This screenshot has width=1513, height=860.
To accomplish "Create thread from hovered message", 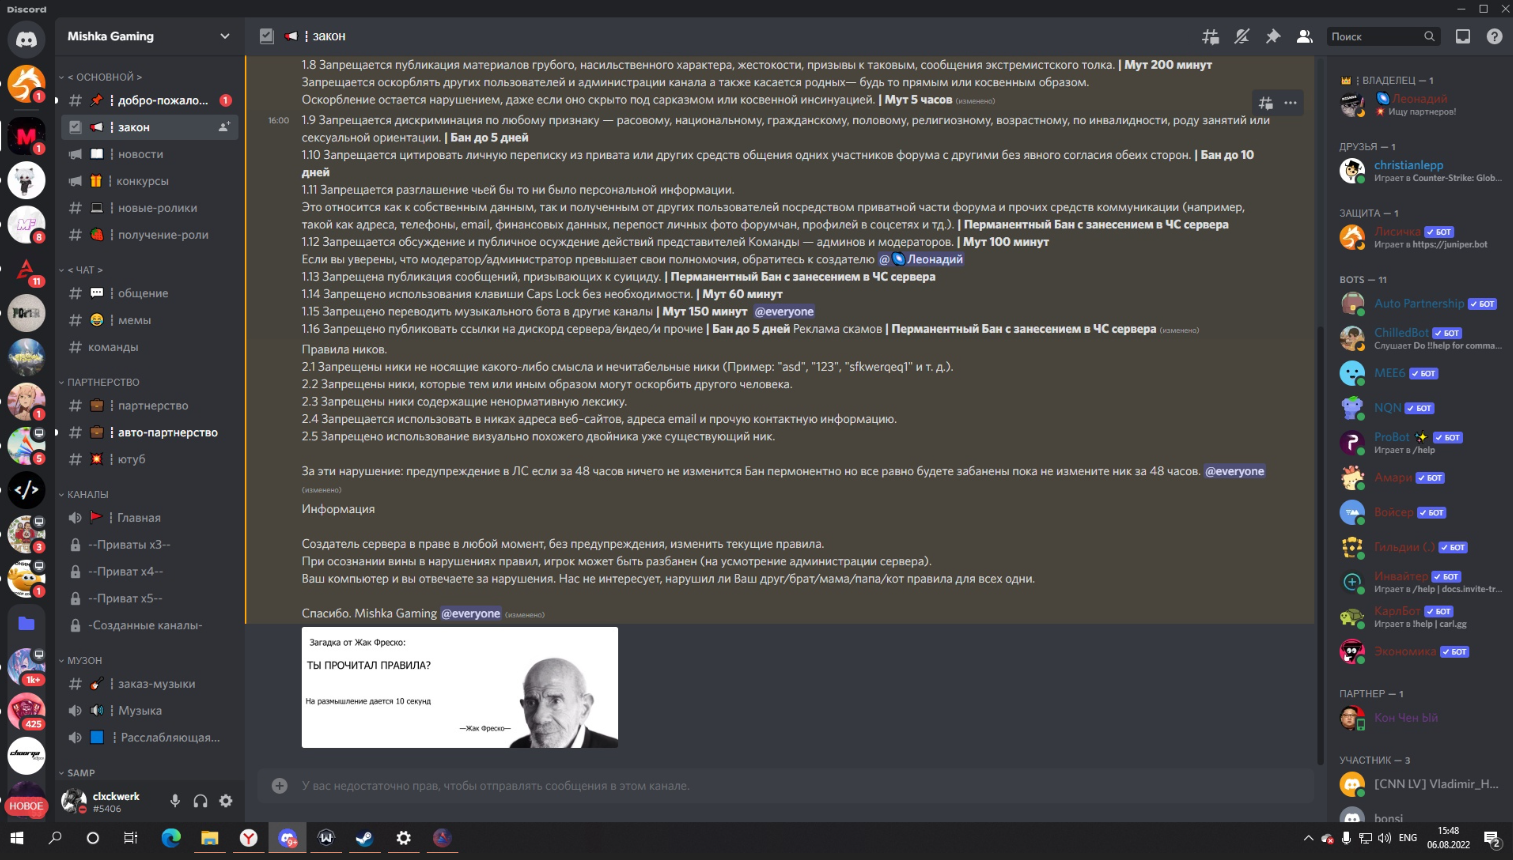I will click(x=1266, y=103).
